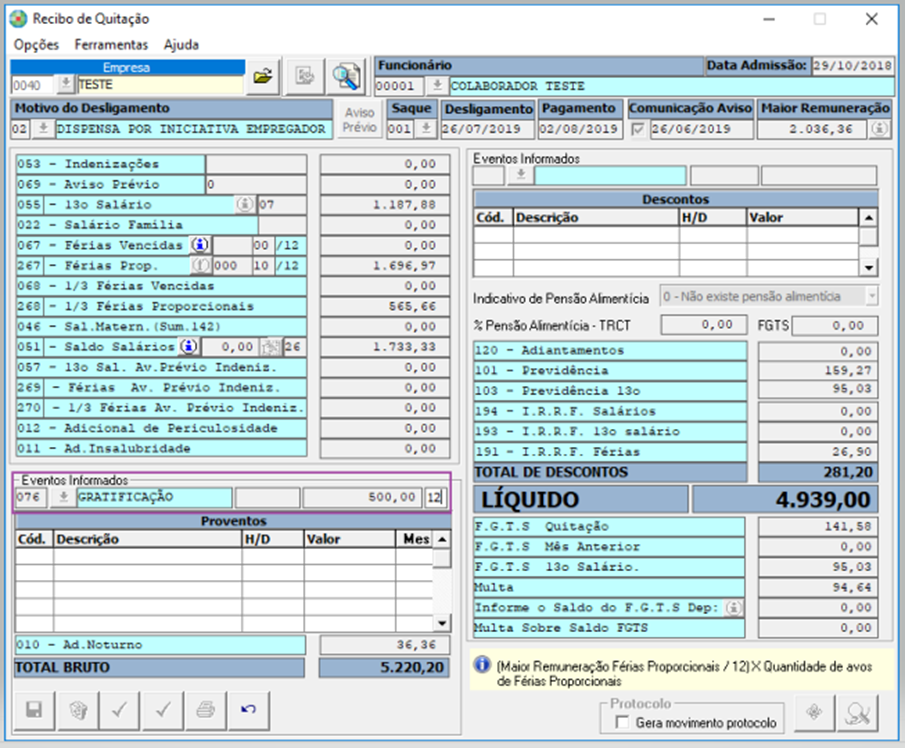Open the company folder icon
The width and height of the screenshot is (905, 748).
(x=263, y=76)
